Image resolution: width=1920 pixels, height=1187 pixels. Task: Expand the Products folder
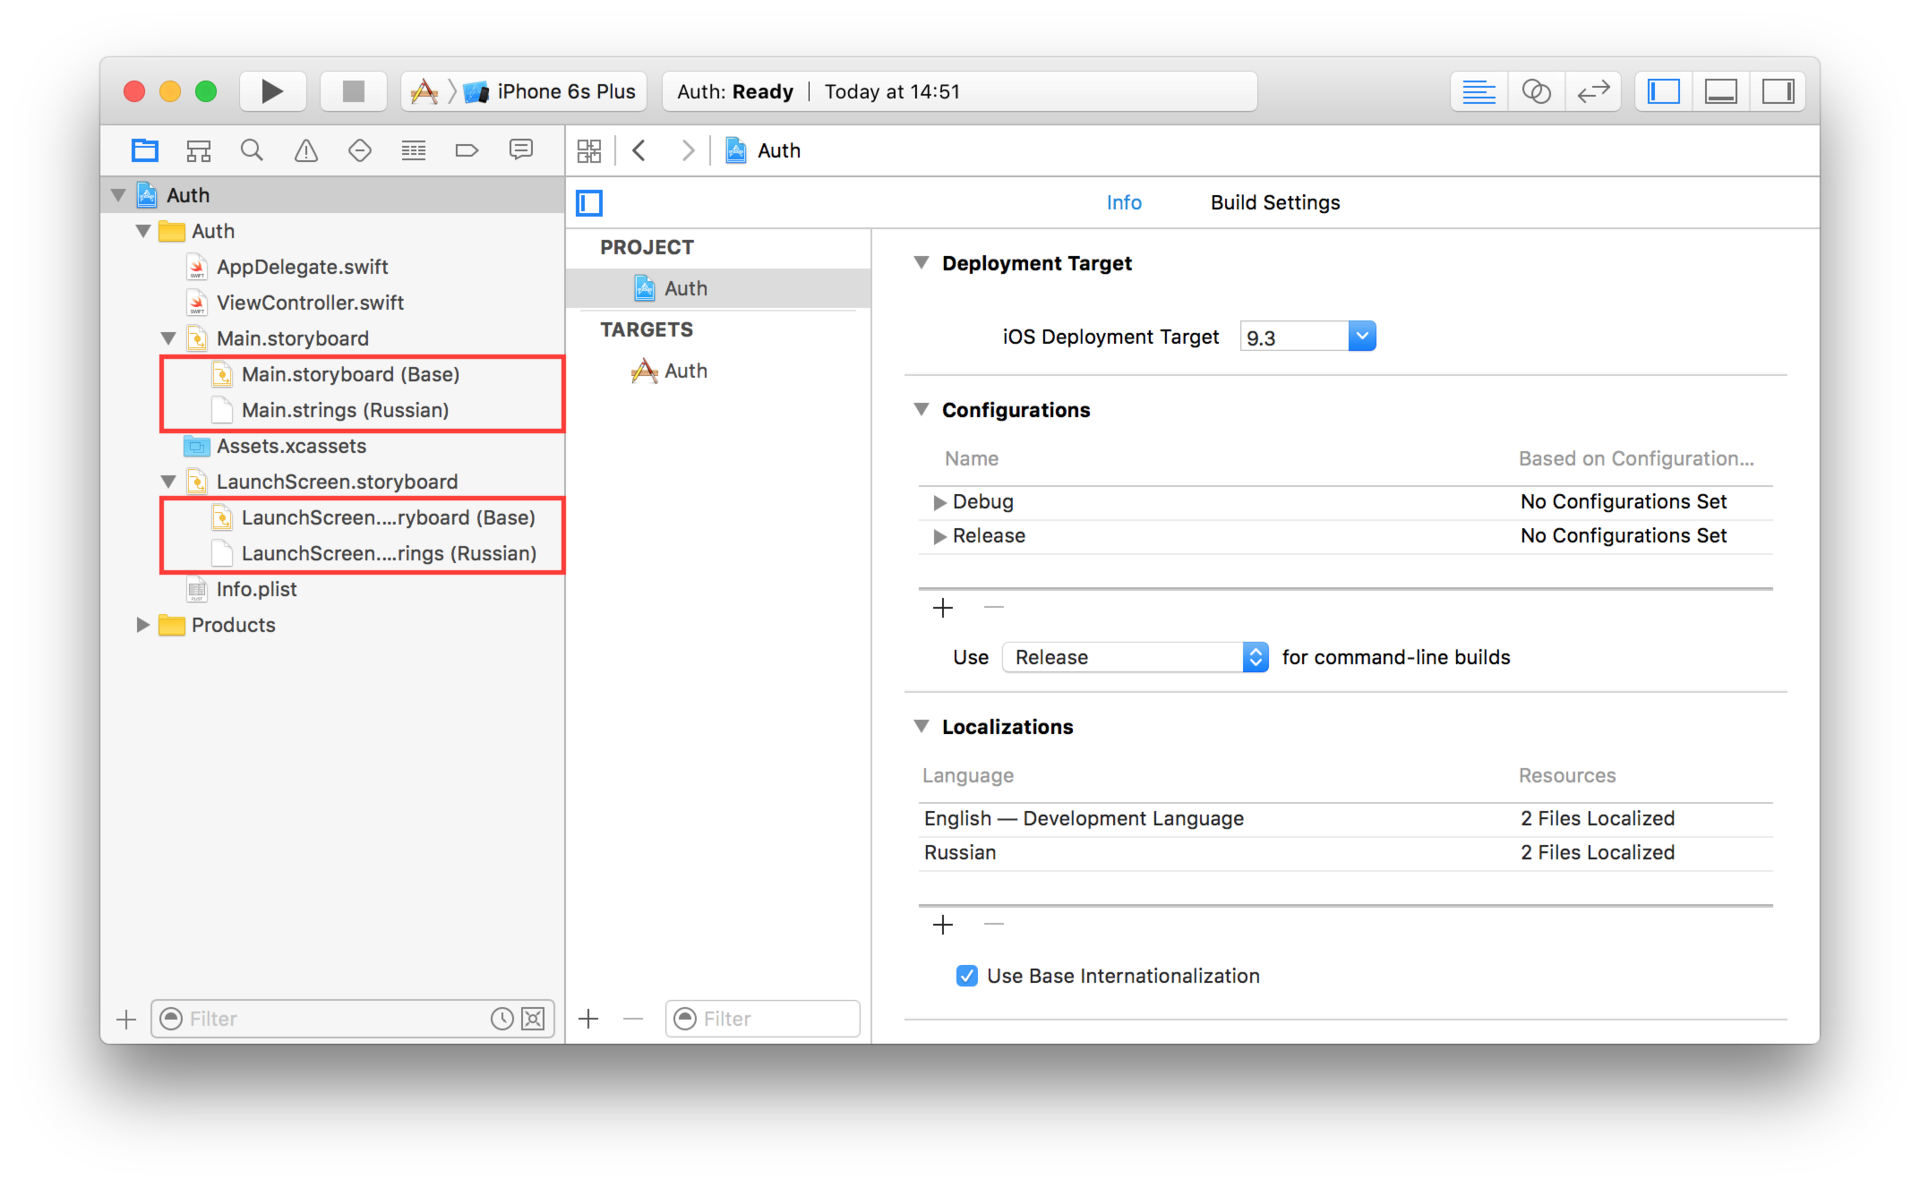pyautogui.click(x=143, y=625)
